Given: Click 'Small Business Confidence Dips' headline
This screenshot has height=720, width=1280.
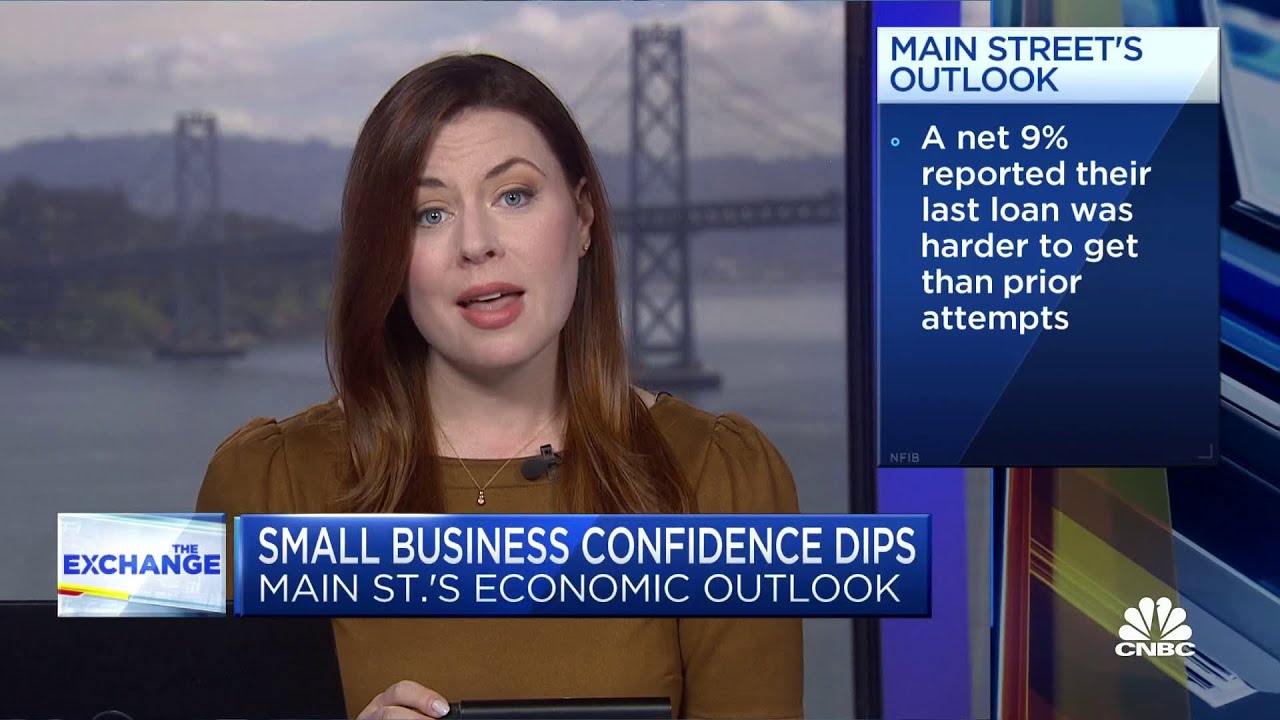Looking at the screenshot, I should click(587, 545).
